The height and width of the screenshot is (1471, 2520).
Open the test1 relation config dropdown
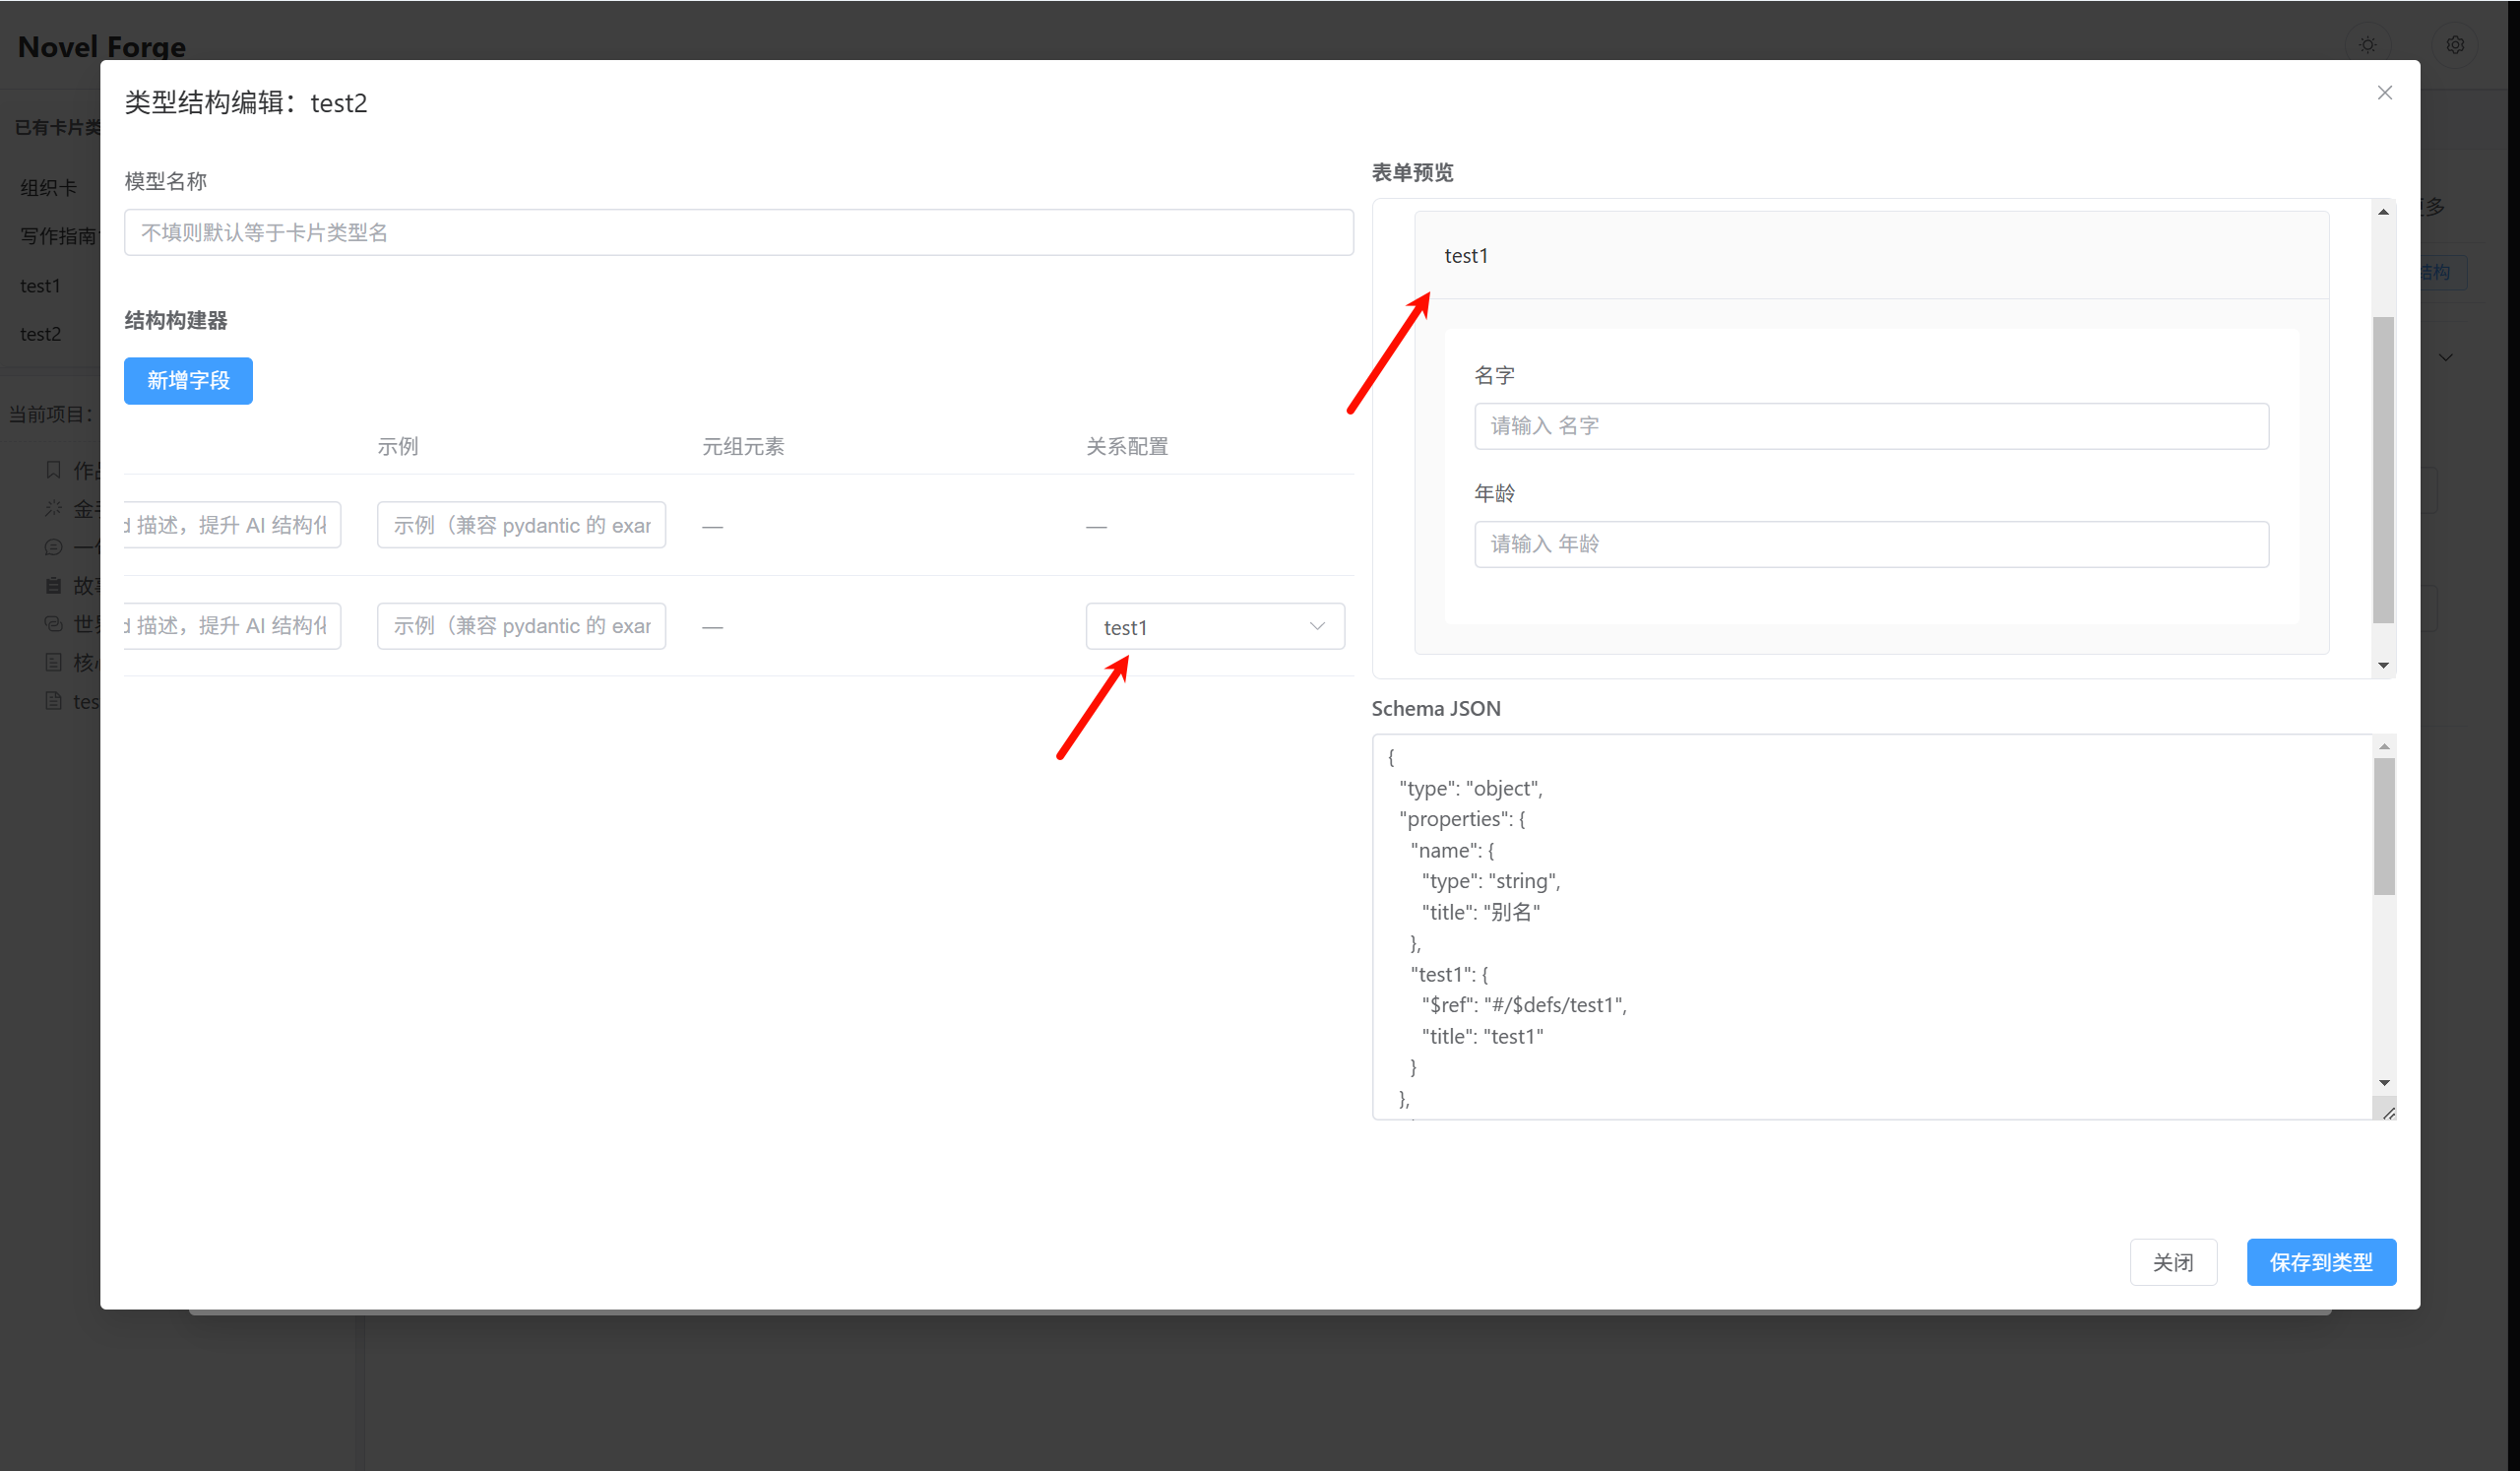(1215, 627)
